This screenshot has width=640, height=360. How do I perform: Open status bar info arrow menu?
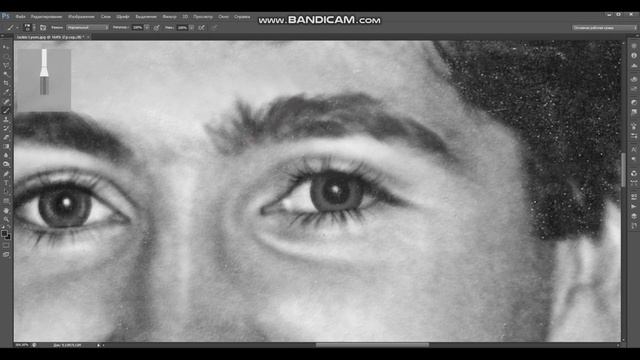click(98, 345)
